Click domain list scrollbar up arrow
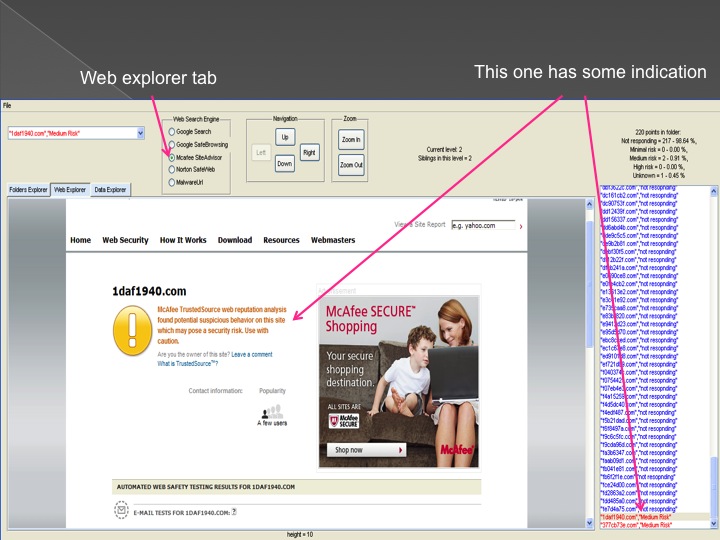720x540 pixels. click(x=714, y=191)
